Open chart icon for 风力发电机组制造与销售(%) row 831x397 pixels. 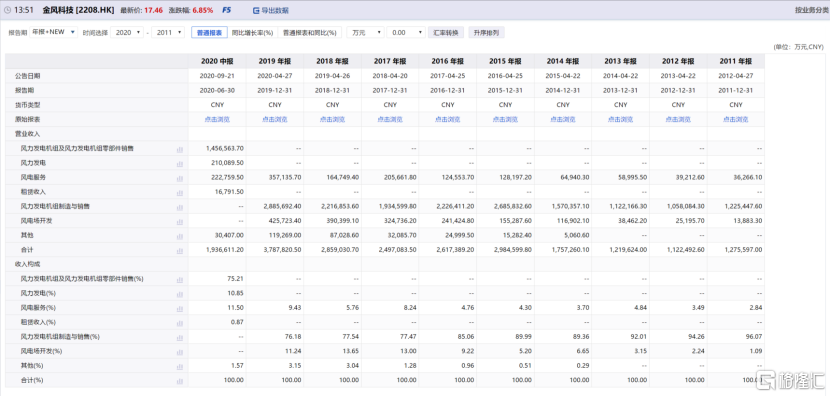click(180, 337)
